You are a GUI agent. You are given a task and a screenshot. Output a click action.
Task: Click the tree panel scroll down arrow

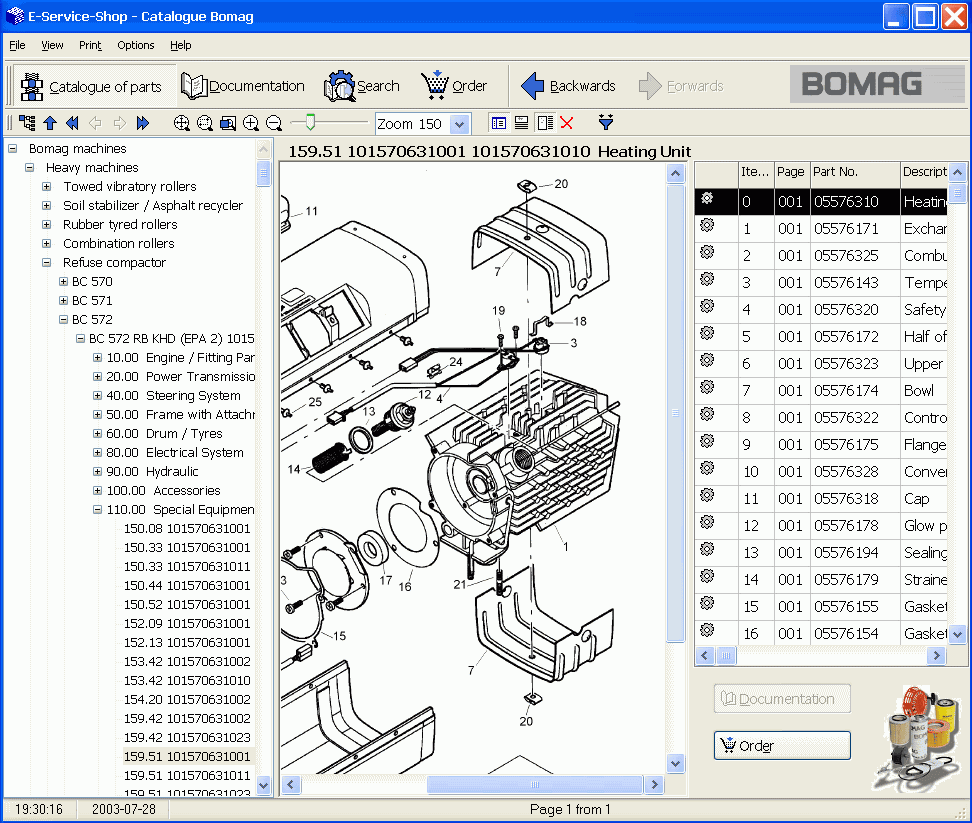[x=263, y=785]
